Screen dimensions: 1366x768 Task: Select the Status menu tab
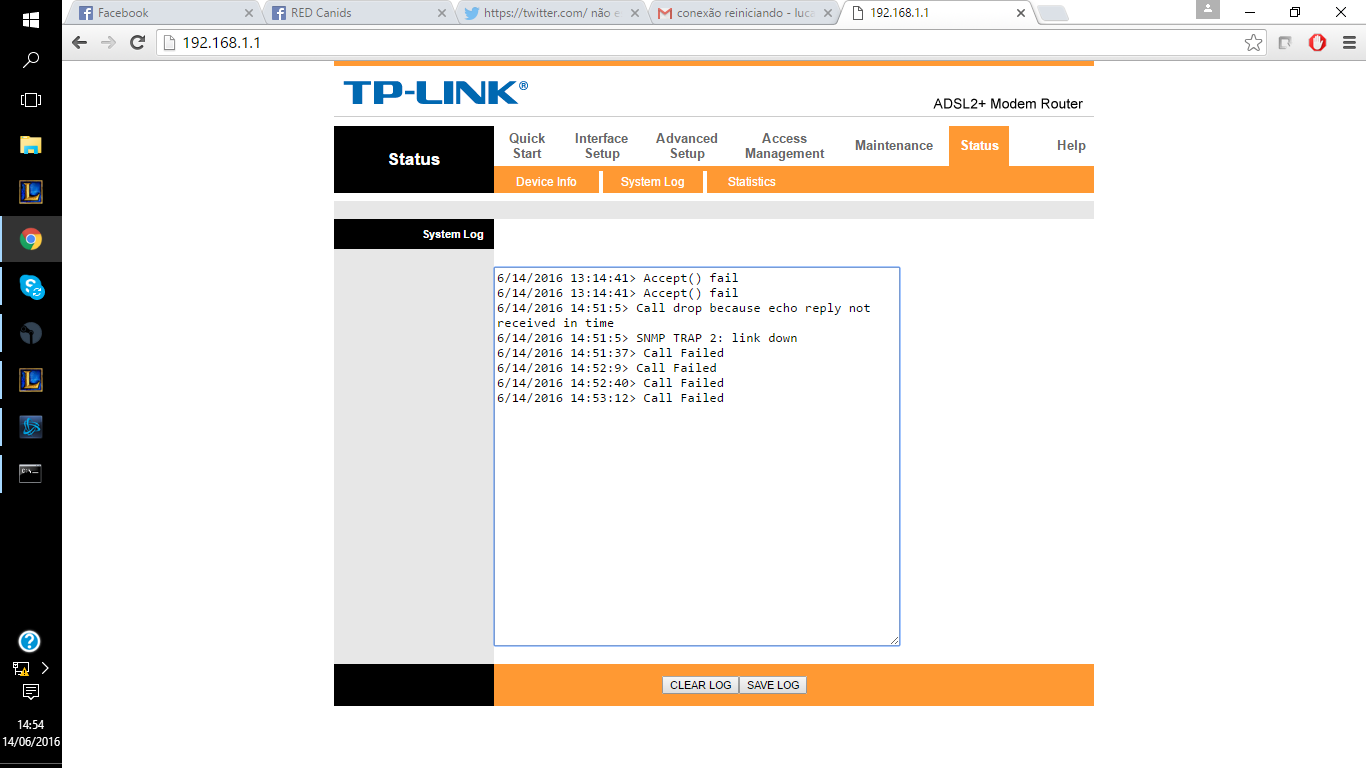979,146
